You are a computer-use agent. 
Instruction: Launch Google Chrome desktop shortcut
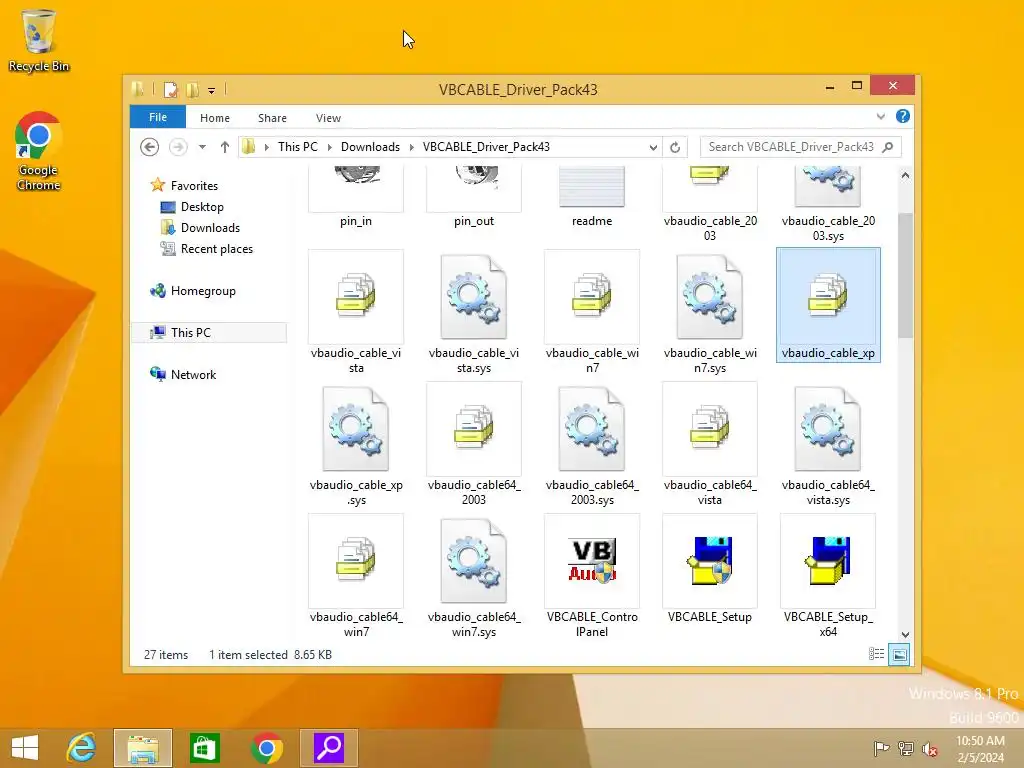[x=38, y=151]
